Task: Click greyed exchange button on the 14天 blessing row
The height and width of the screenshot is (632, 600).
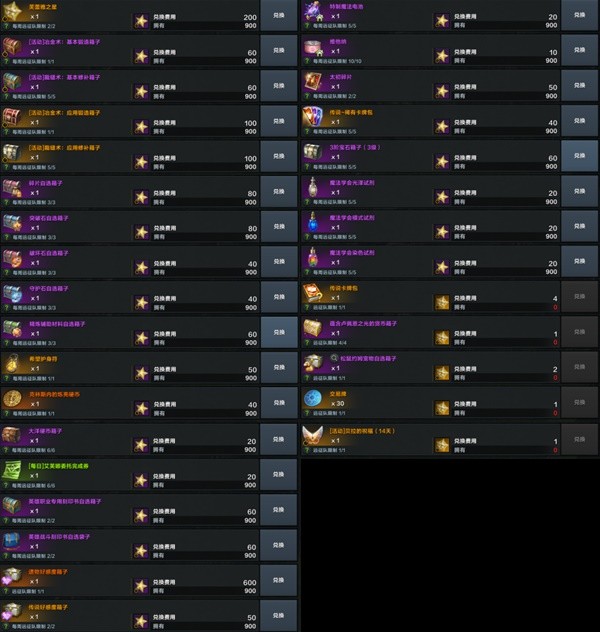Action: point(579,439)
